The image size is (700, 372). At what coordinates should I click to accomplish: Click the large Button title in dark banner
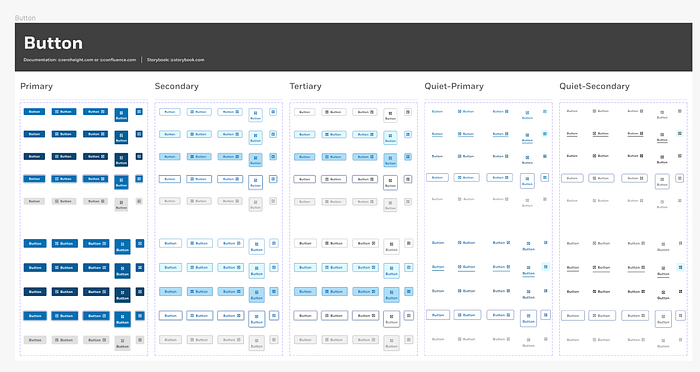53,43
